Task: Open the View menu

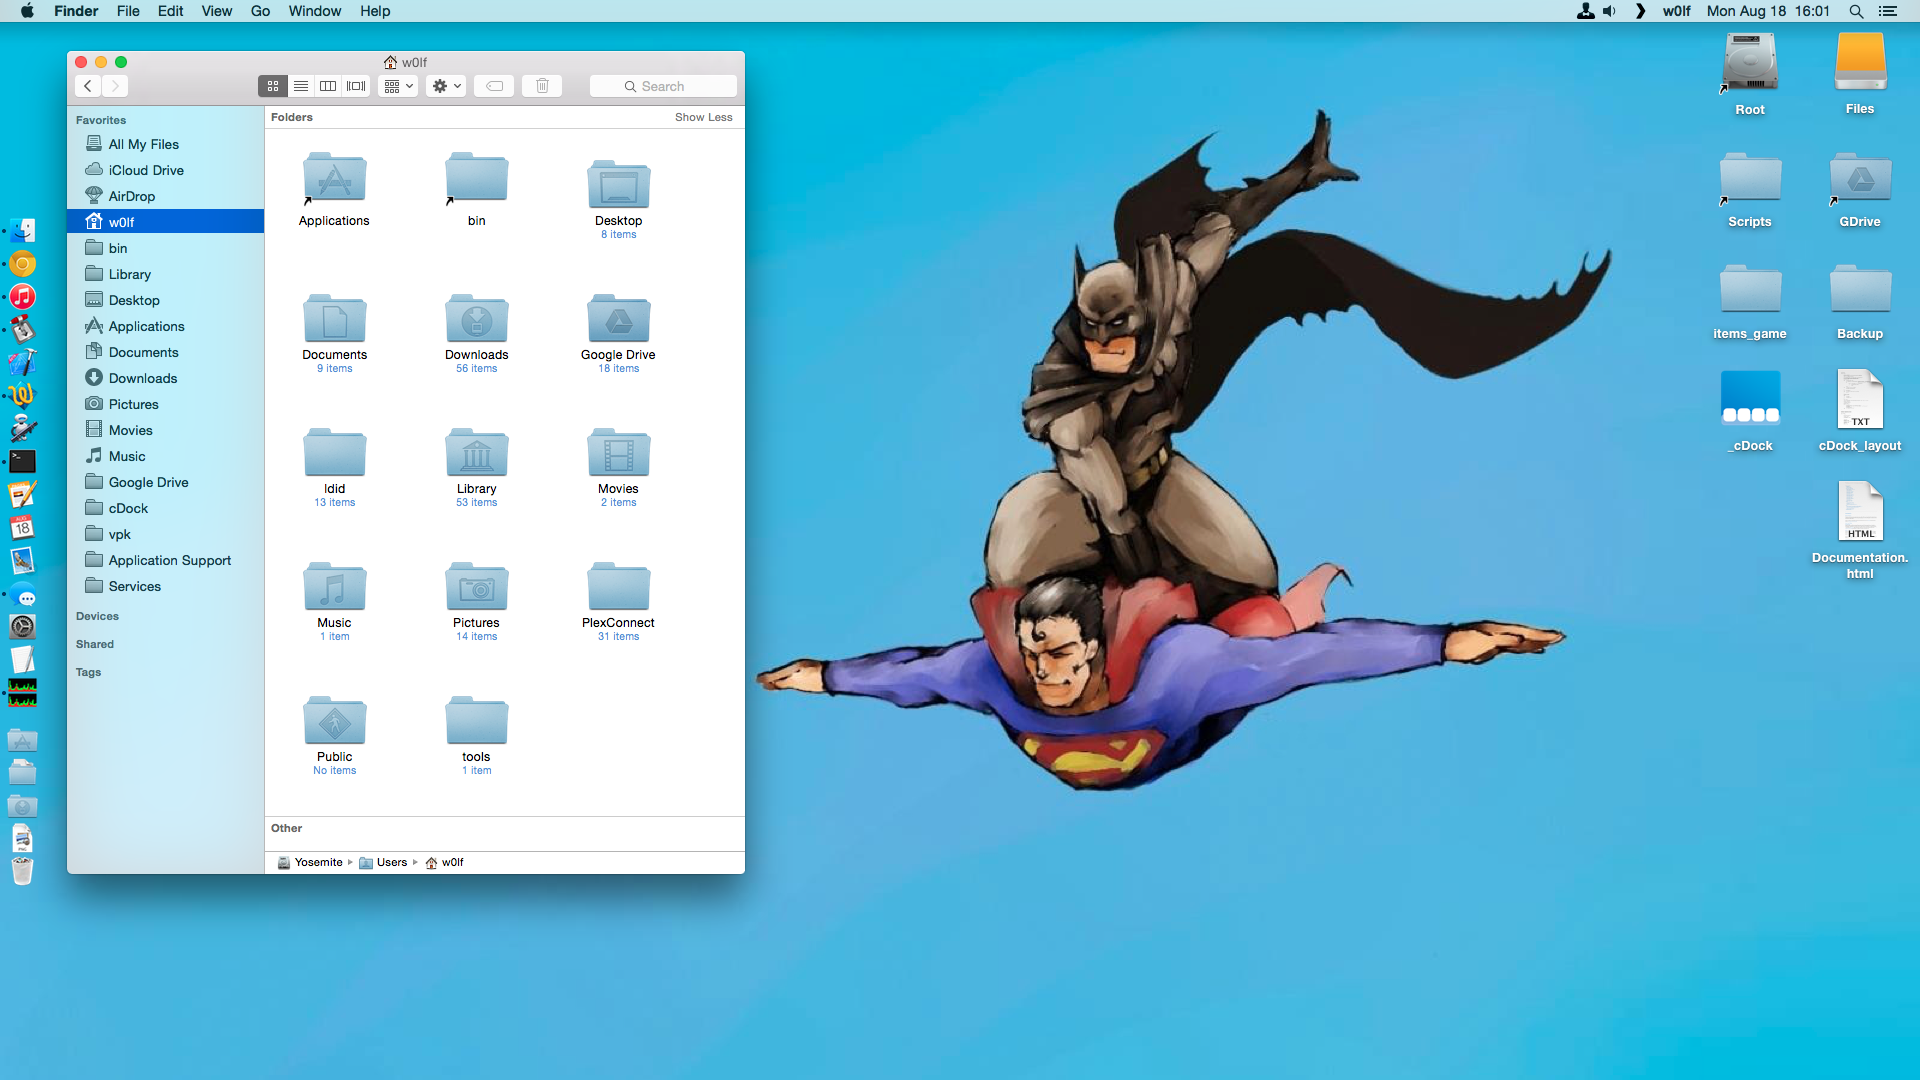Action: coord(216,11)
